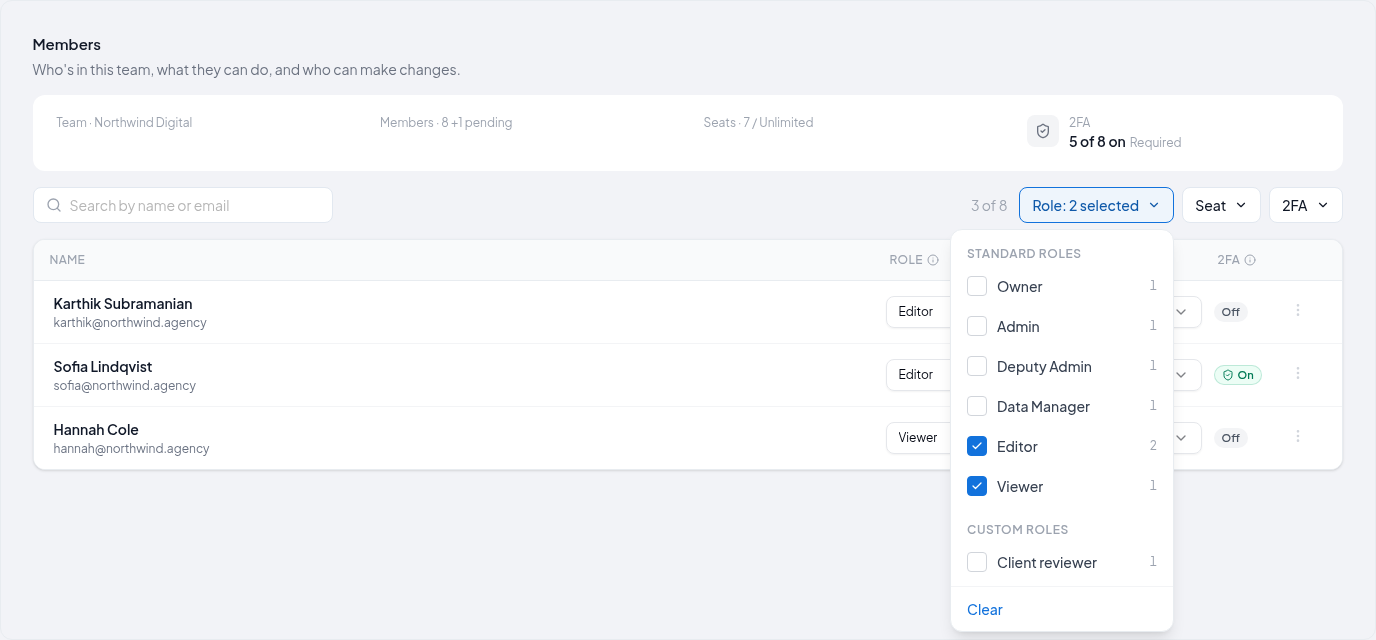
Task: Change Sofia Lindqvist's Editor role dropdown
Action: coord(918,375)
